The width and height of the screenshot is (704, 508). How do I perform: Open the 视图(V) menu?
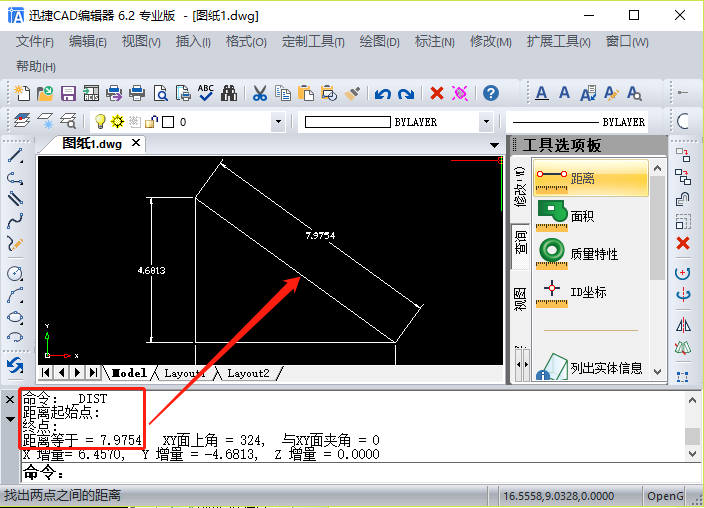tap(141, 42)
